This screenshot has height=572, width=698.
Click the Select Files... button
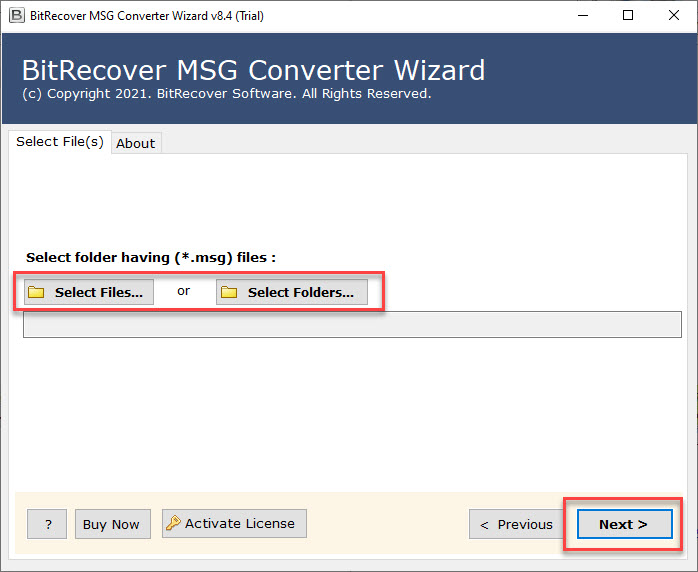(89, 292)
